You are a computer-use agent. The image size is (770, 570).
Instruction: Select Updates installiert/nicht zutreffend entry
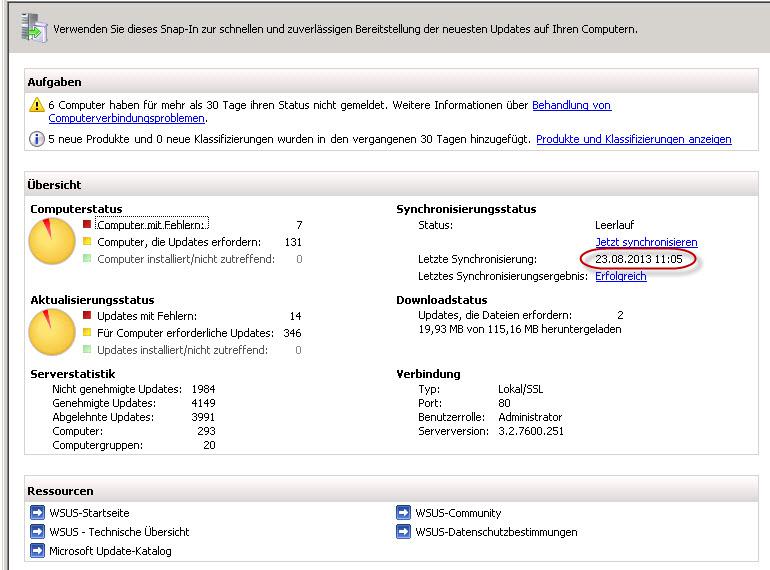point(182,350)
